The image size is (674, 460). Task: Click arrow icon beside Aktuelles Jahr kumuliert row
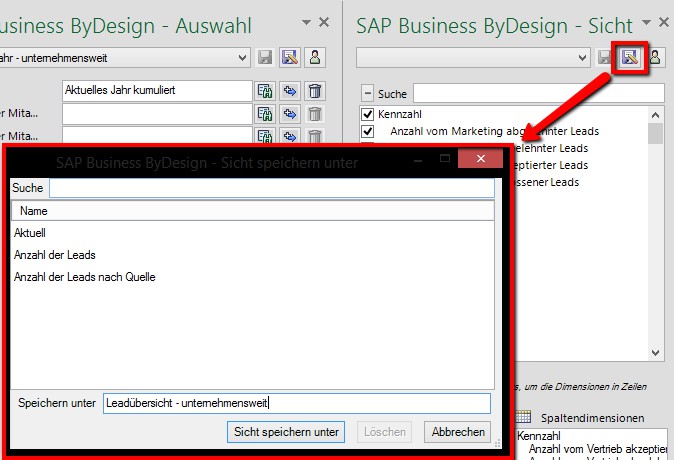point(290,91)
